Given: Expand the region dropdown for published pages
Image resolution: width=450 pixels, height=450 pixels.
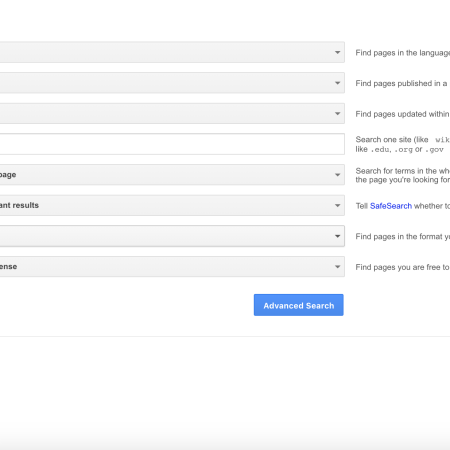Looking at the screenshot, I should (172, 83).
